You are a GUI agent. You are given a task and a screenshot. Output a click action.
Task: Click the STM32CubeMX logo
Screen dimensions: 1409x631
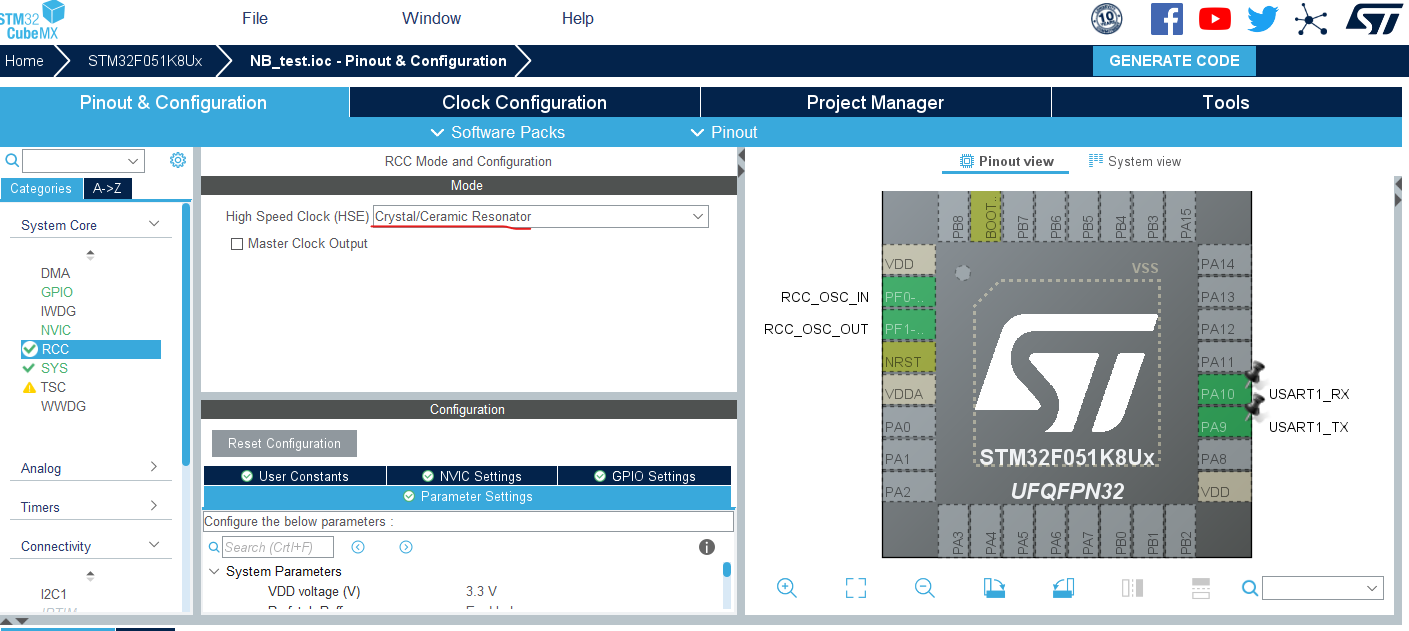pos(33,20)
